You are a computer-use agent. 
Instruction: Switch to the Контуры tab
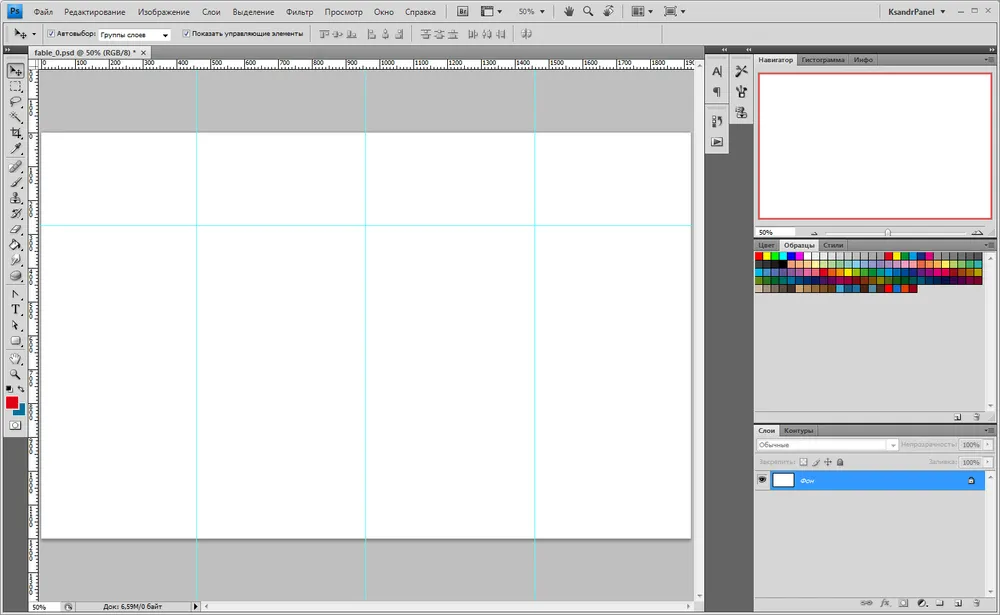pyautogui.click(x=798, y=430)
